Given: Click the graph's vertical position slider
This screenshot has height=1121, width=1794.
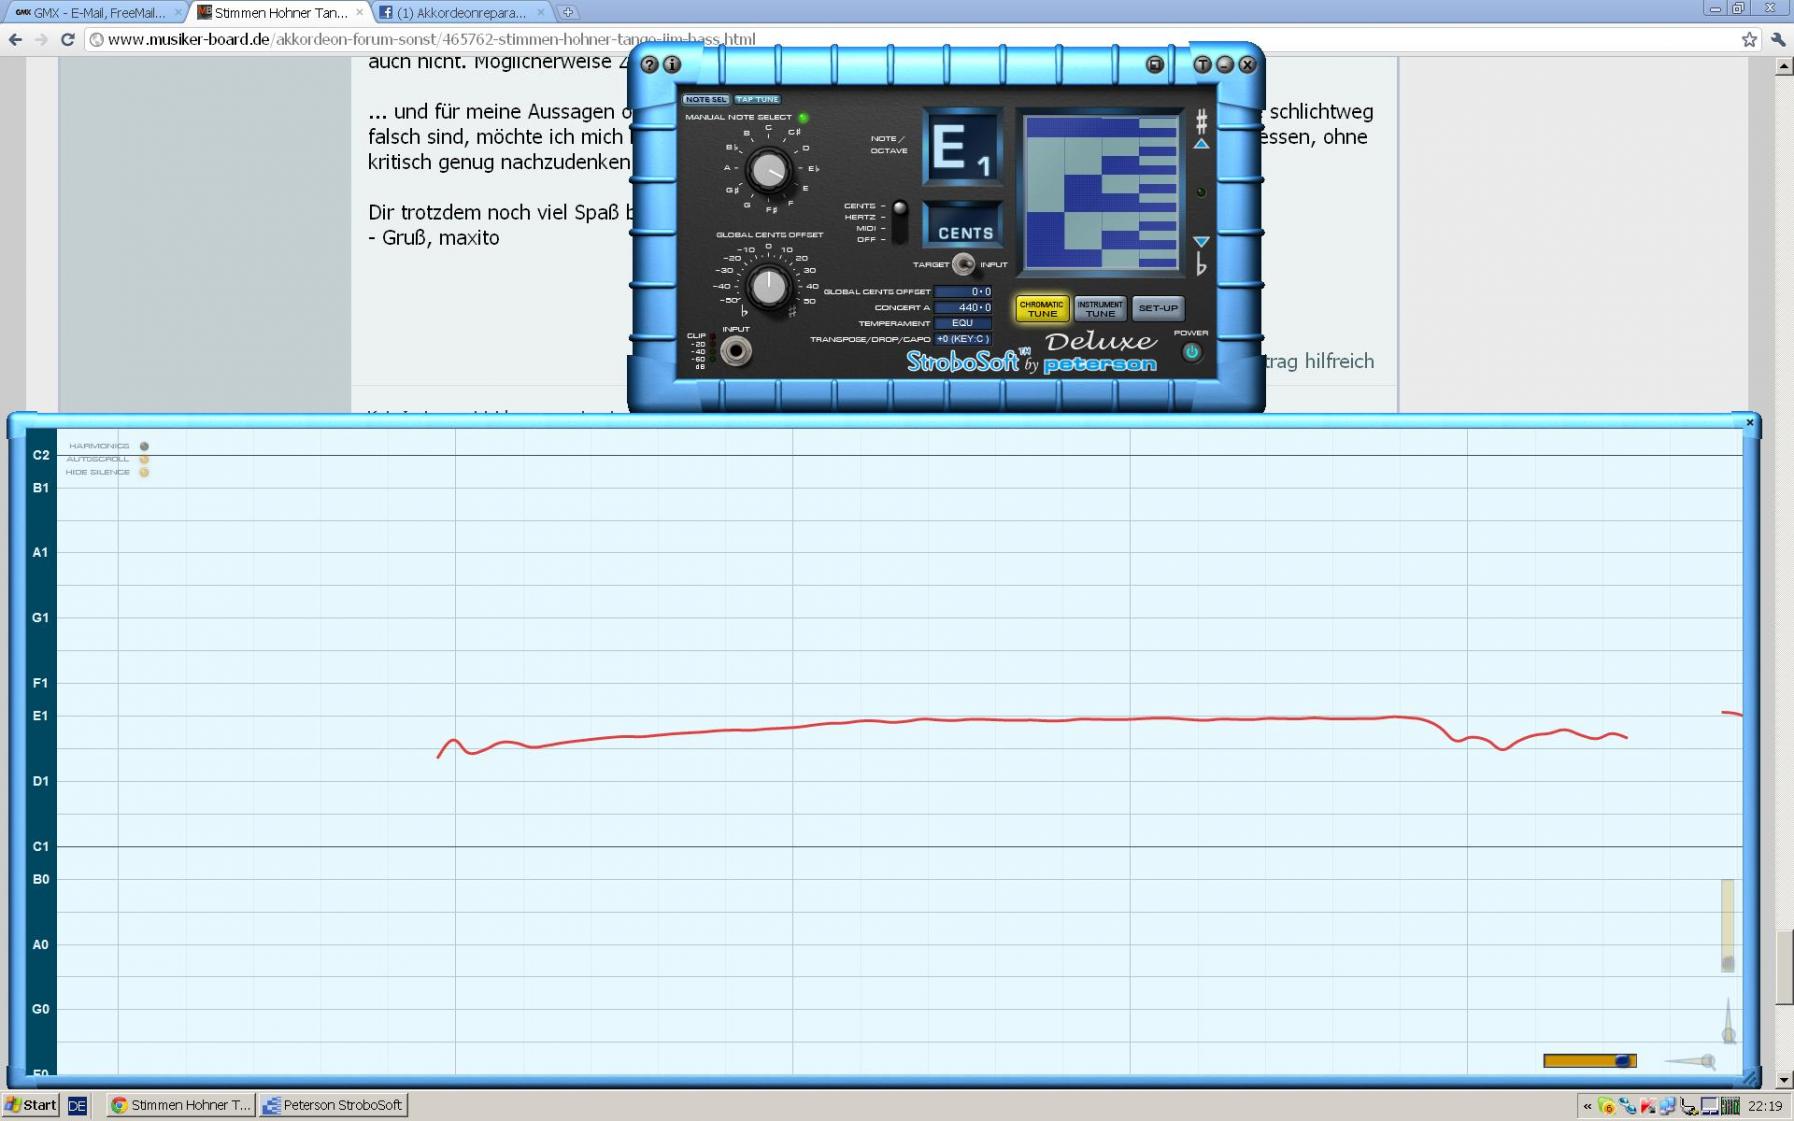Looking at the screenshot, I should (1727, 925).
